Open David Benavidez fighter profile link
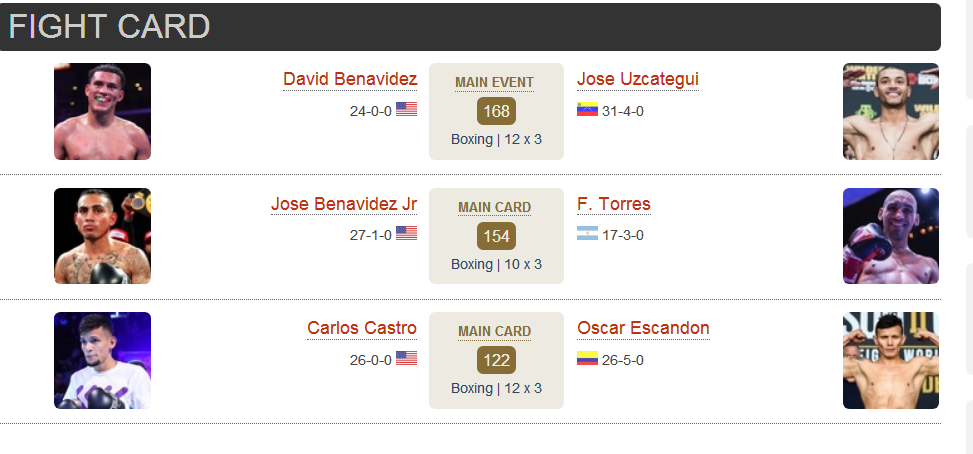973x454 pixels. point(350,79)
